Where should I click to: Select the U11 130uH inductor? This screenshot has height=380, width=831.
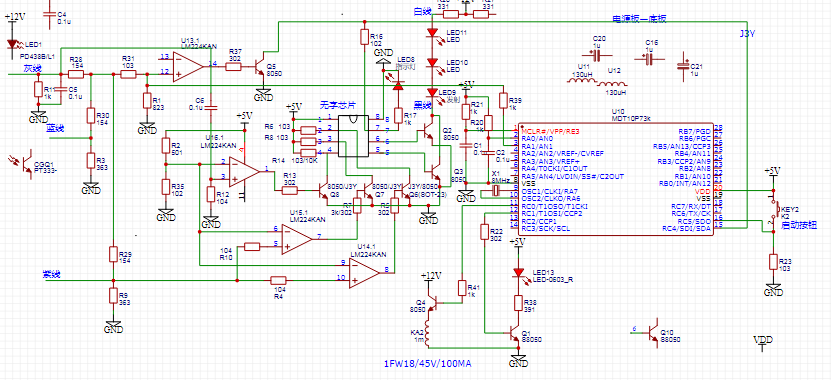point(582,82)
